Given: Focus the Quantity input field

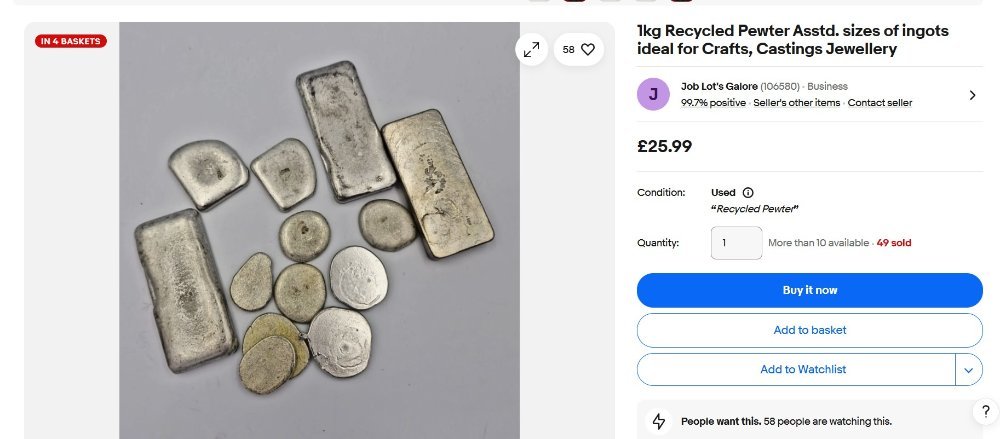Looking at the screenshot, I should [736, 243].
